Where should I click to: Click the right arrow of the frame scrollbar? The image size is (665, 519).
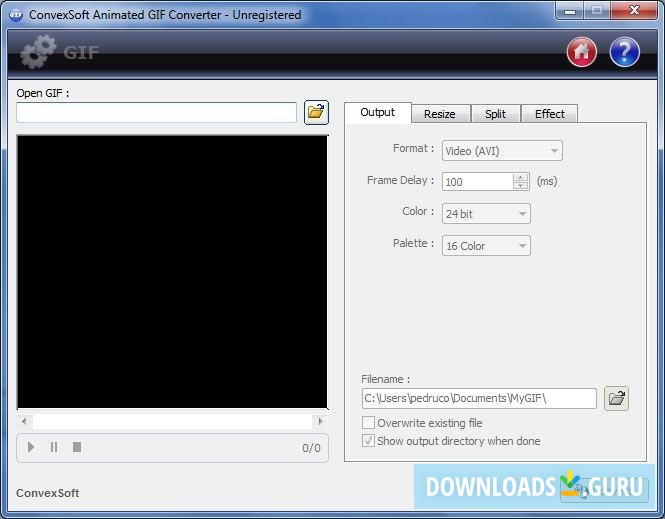(320, 421)
